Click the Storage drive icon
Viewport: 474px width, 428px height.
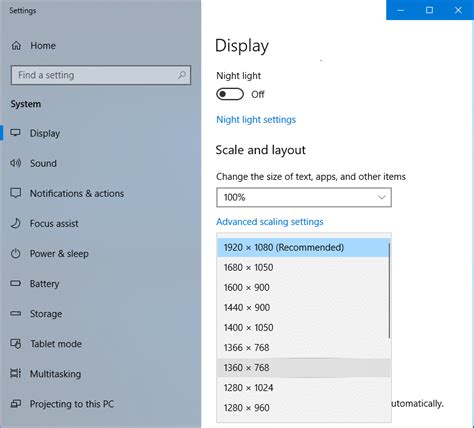pos(15,313)
